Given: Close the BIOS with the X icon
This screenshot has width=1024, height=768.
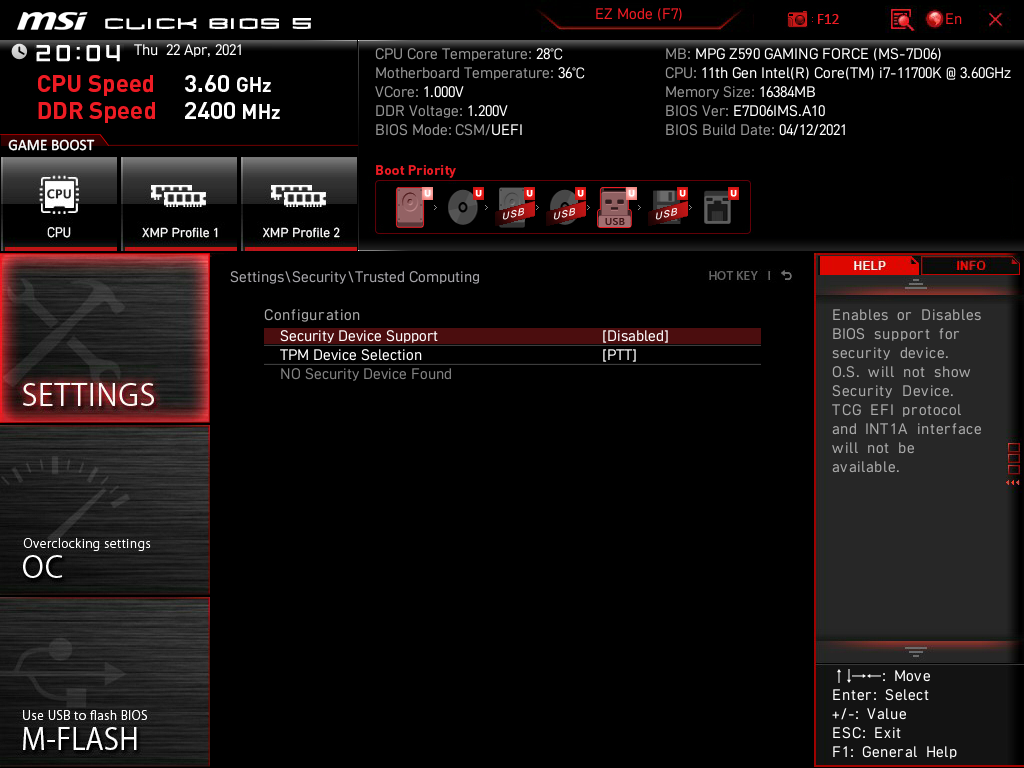Looking at the screenshot, I should click(995, 20).
